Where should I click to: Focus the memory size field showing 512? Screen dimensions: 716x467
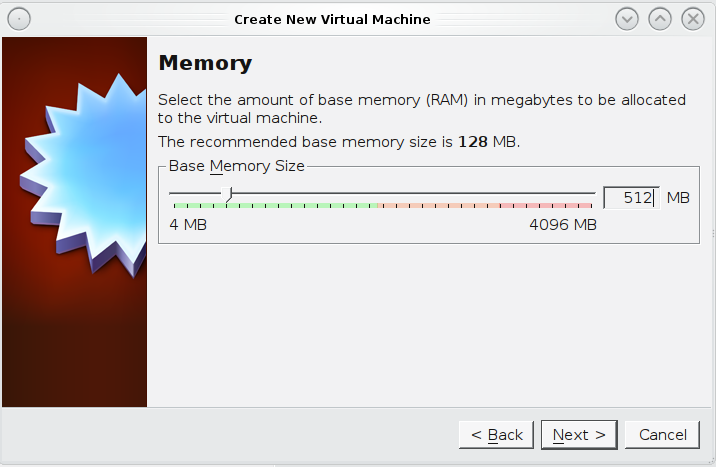pos(631,198)
